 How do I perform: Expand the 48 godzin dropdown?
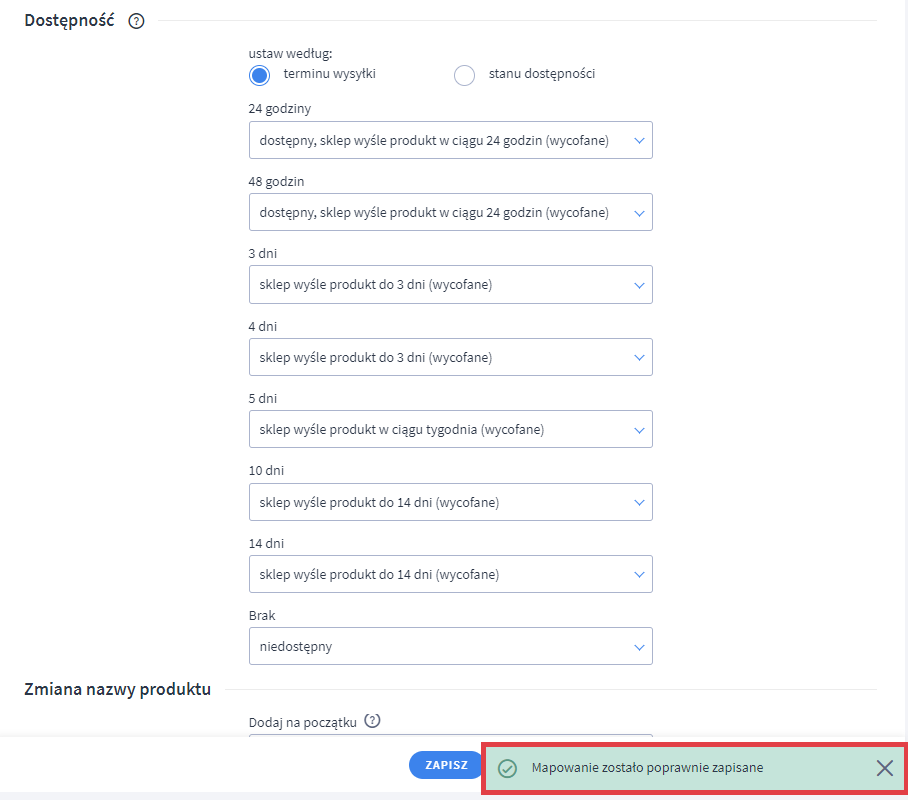pos(450,213)
